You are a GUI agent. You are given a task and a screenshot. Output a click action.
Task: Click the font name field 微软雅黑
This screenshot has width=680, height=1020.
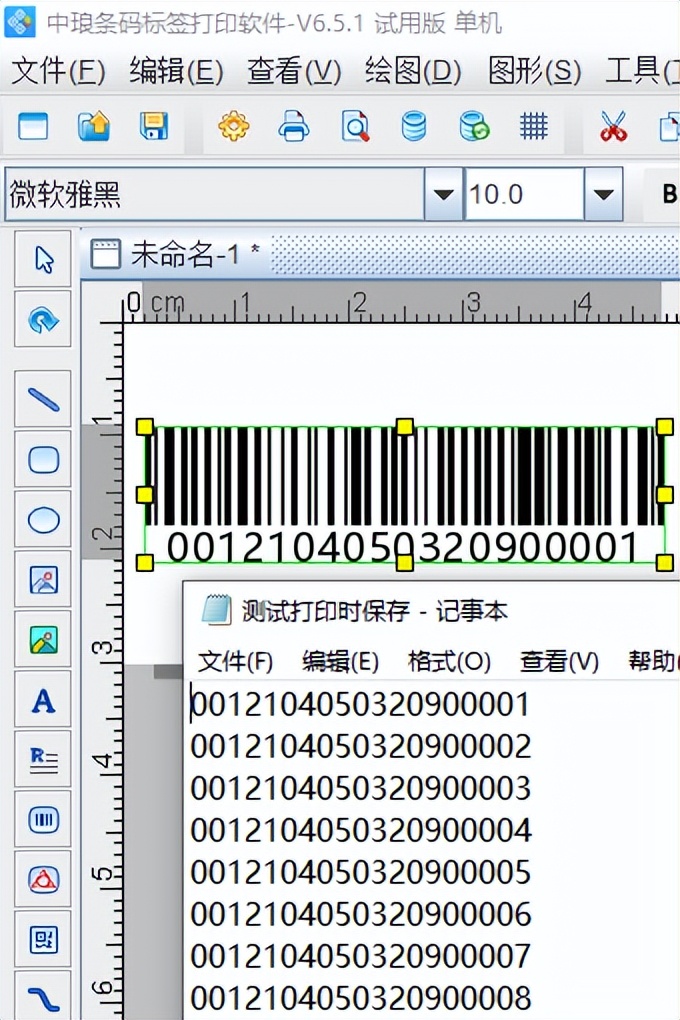pos(215,194)
